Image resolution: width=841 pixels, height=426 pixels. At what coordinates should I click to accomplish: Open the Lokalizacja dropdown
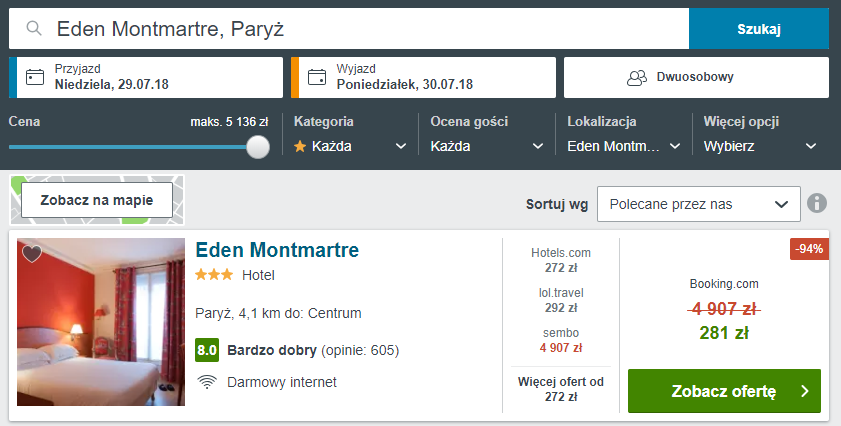click(624, 146)
